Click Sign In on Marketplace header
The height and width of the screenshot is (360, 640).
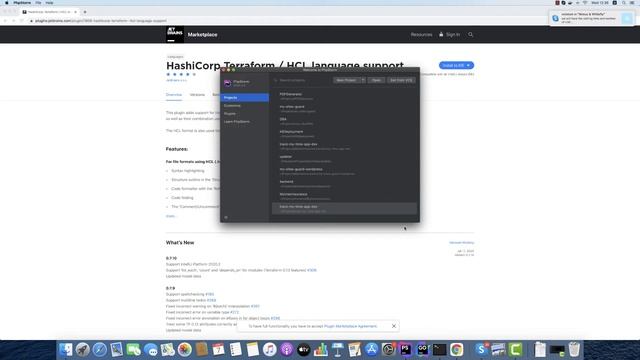[x=450, y=35]
